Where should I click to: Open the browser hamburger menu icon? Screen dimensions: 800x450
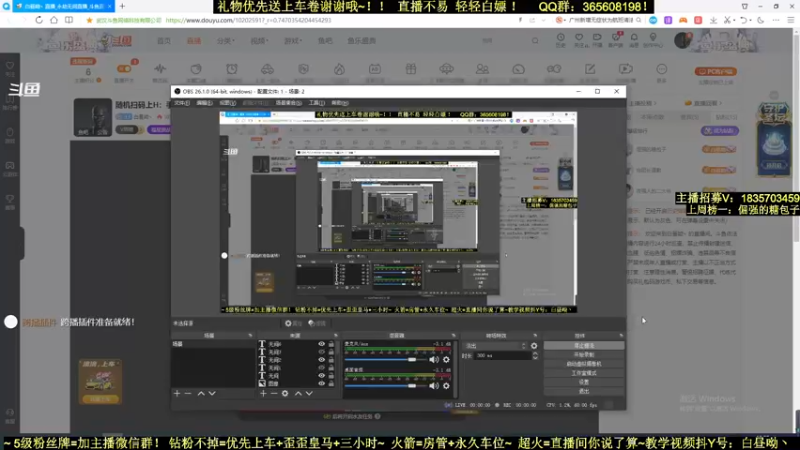coord(791,20)
